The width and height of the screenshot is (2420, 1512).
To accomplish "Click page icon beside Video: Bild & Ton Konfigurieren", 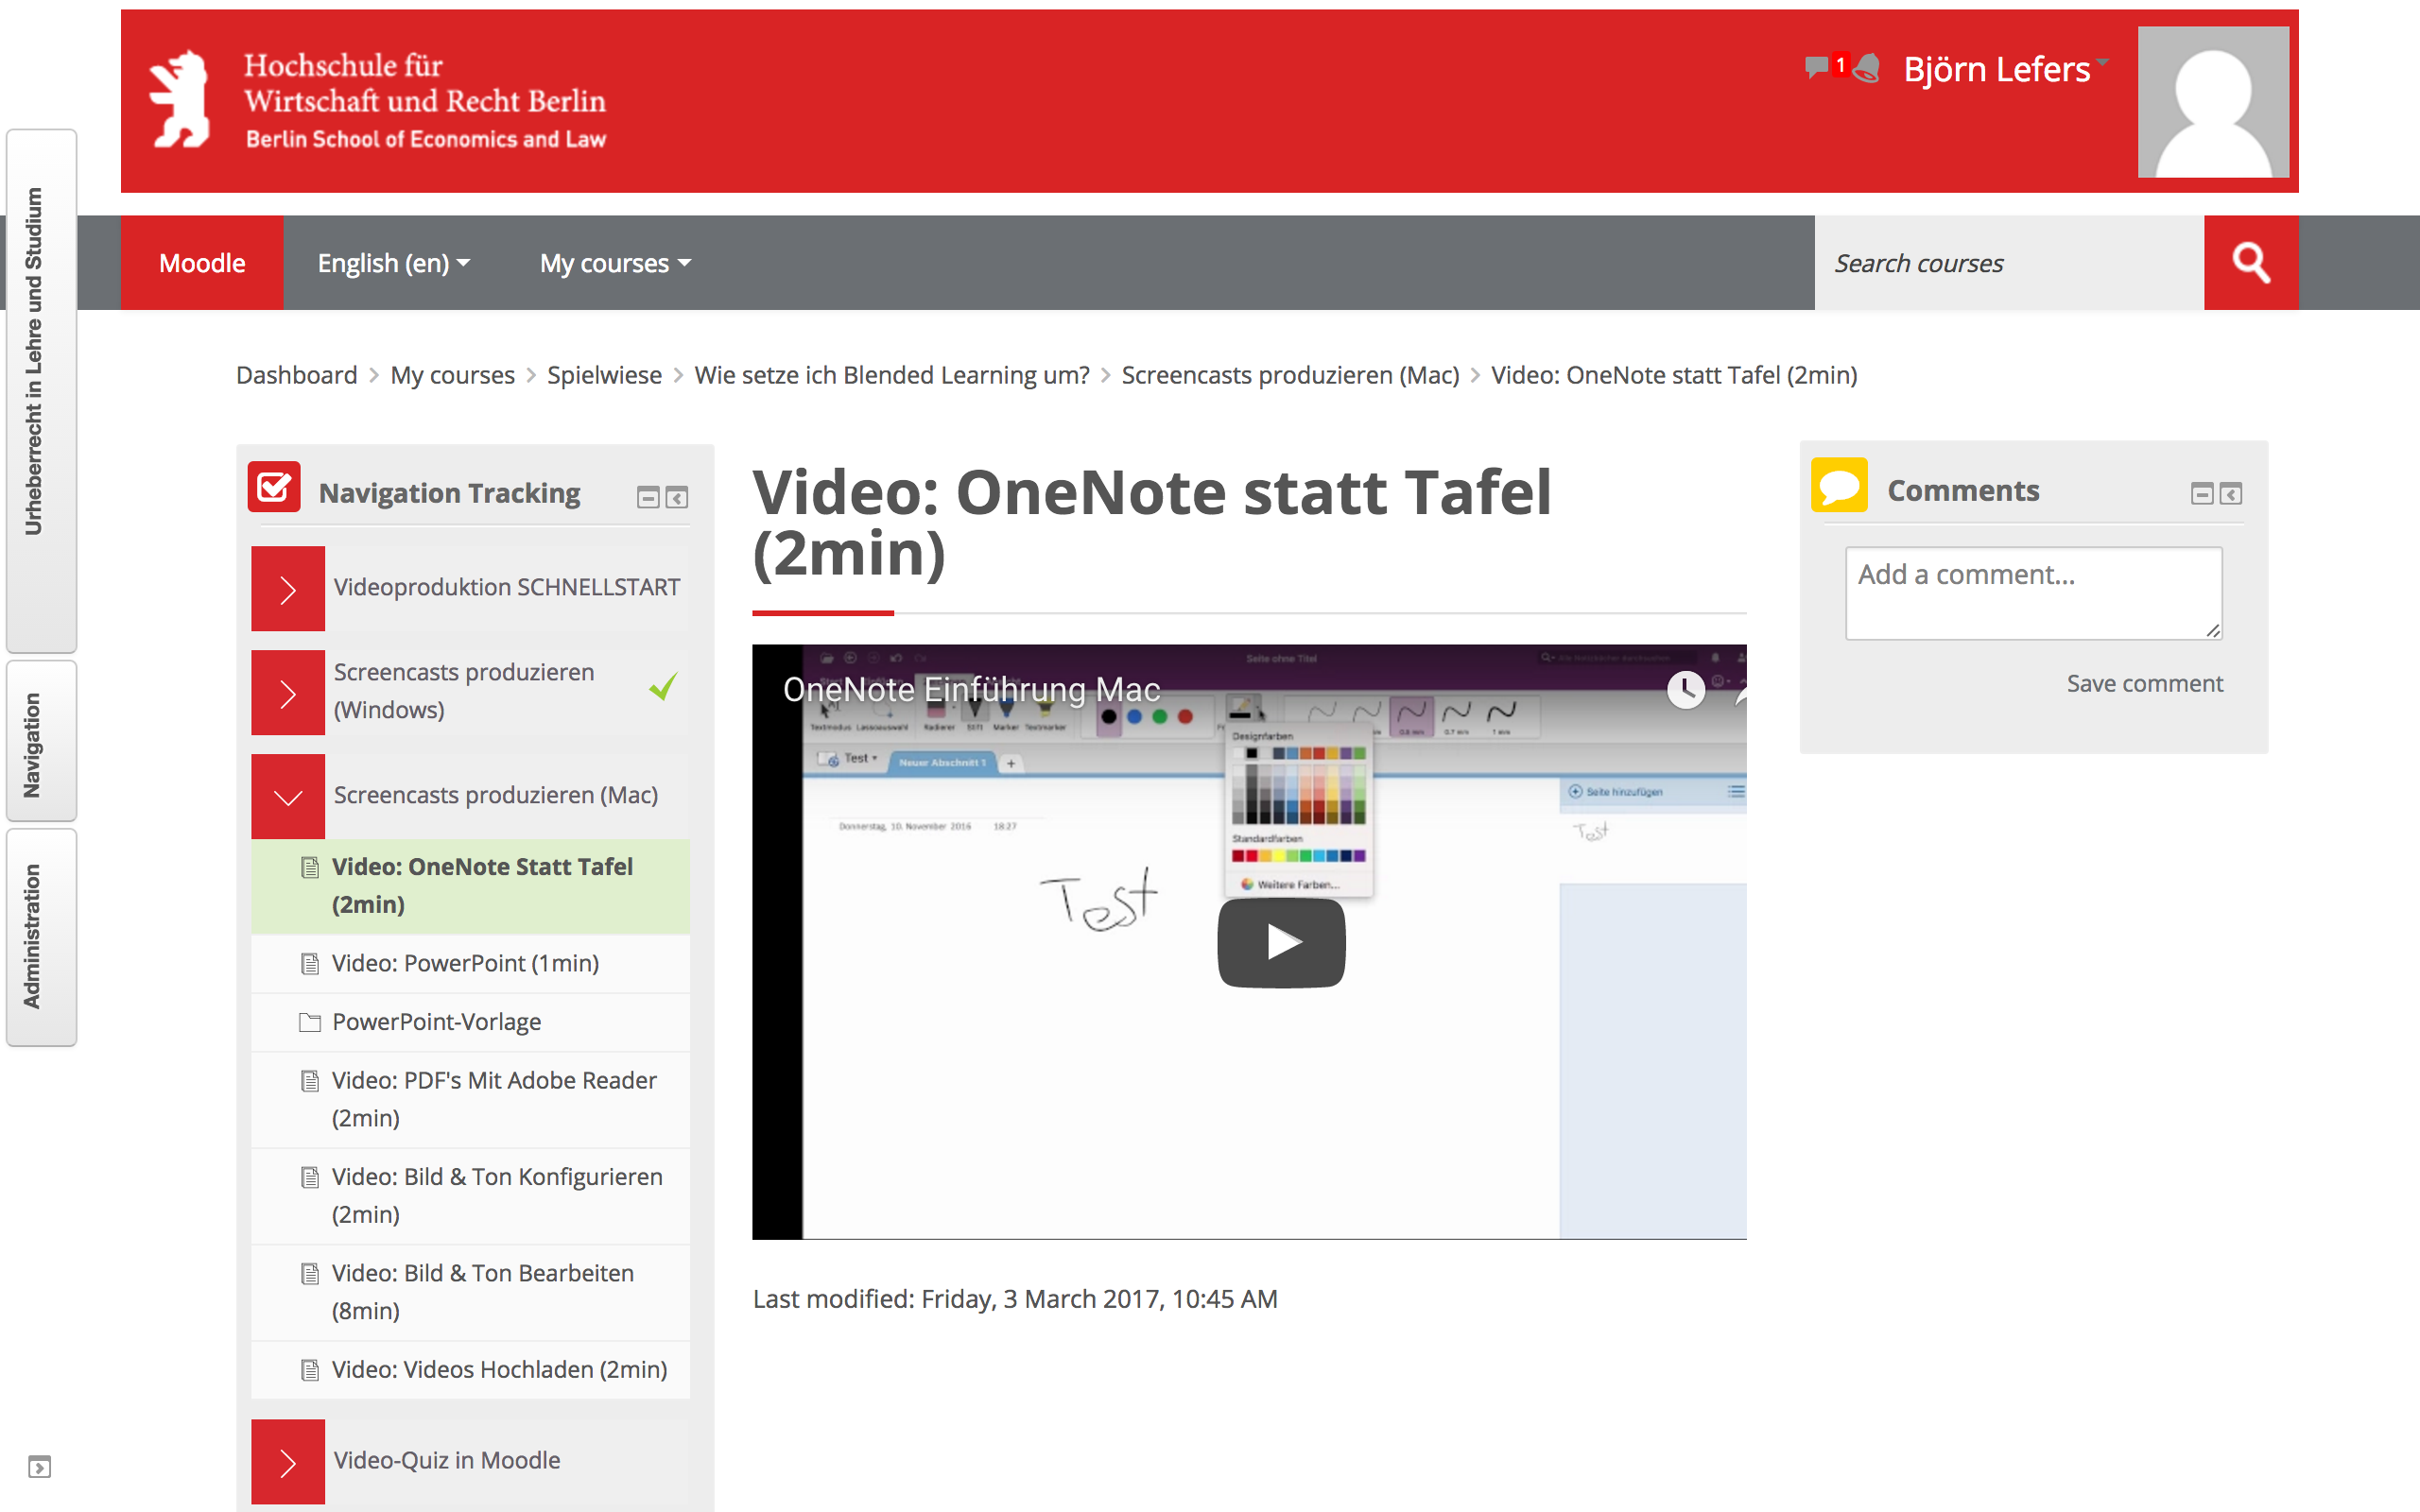I will tap(310, 1178).
